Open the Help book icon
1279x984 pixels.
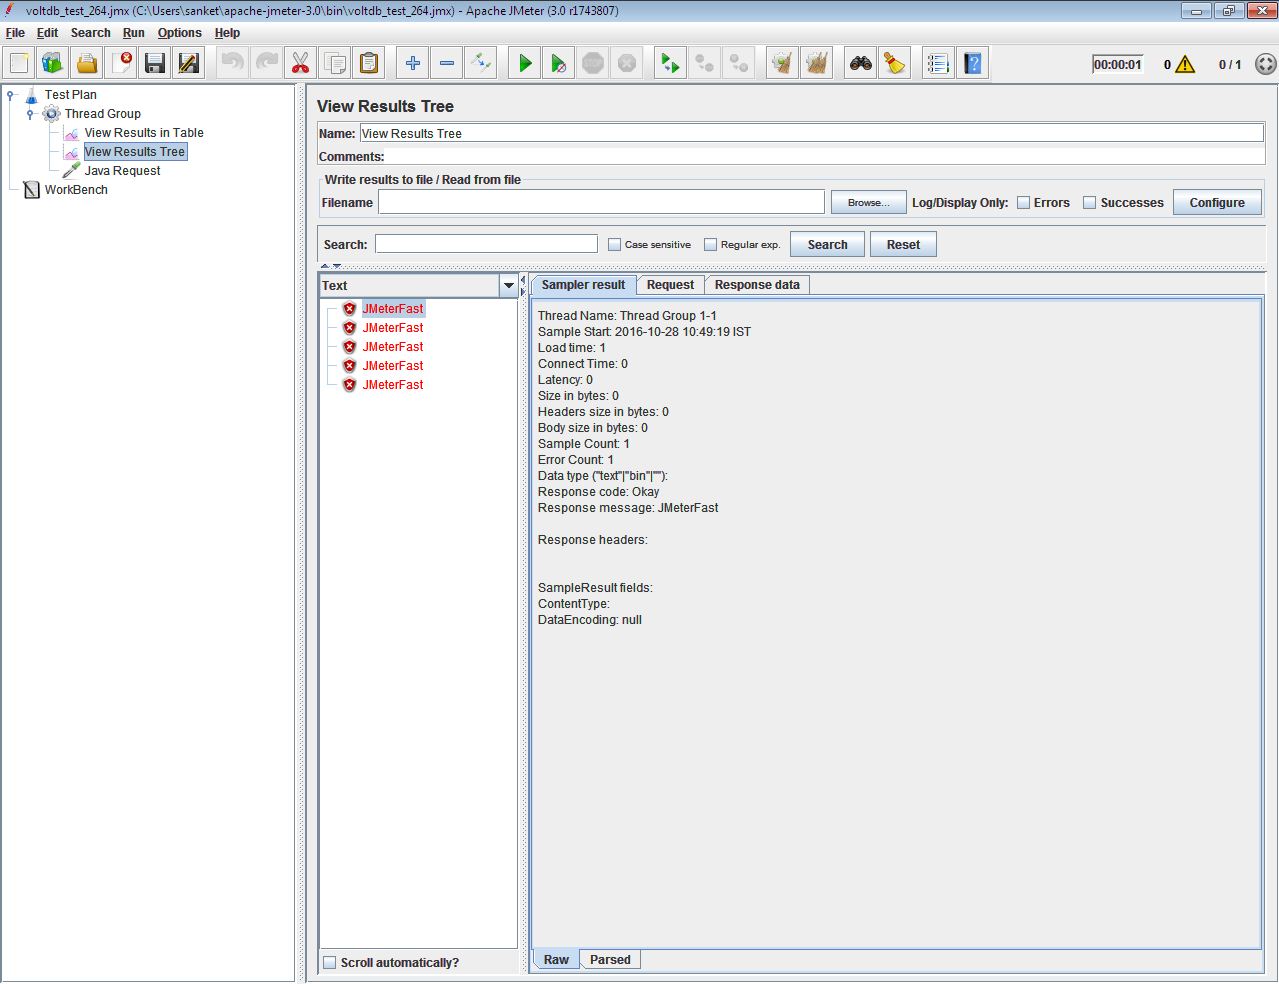[x=973, y=63]
